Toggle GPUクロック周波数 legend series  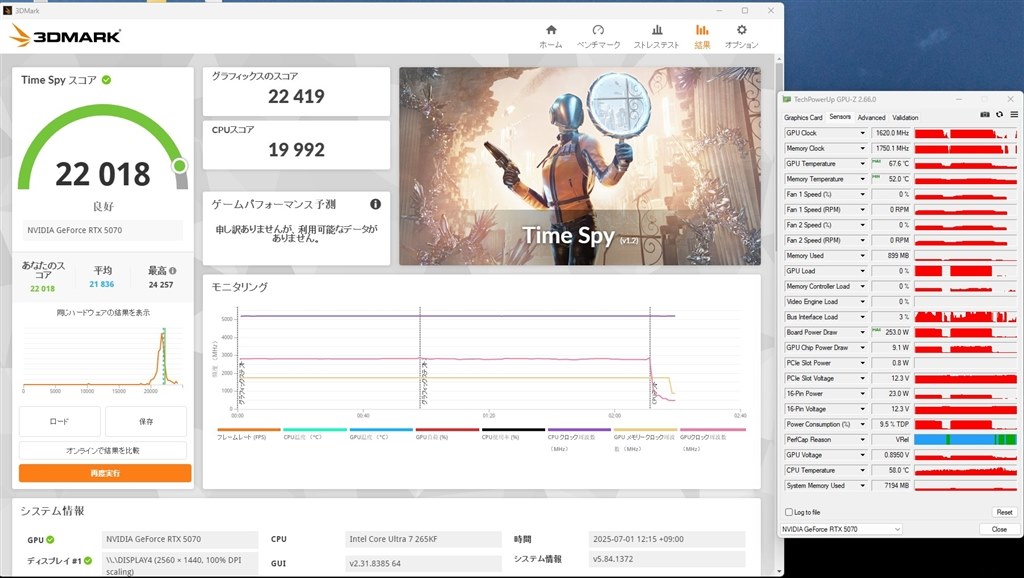712,440
